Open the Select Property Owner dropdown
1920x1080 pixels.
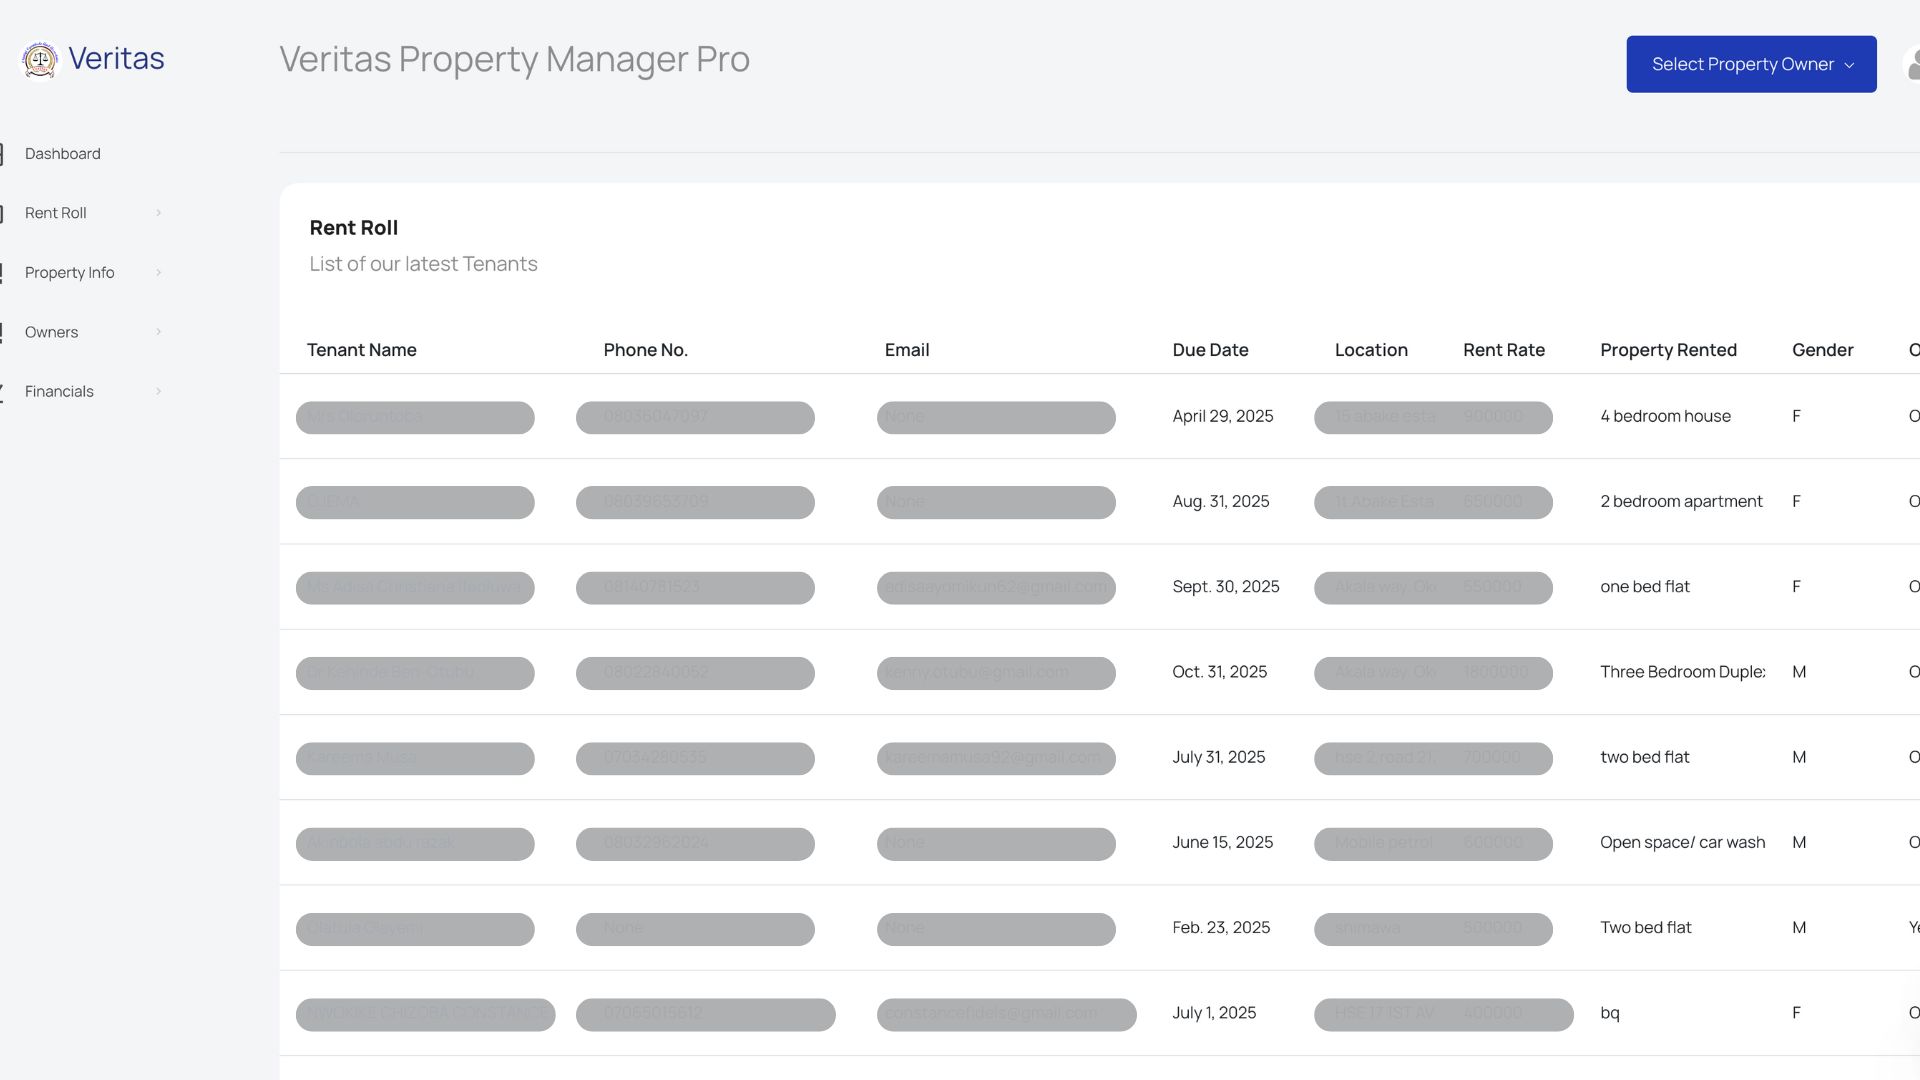1751,65
